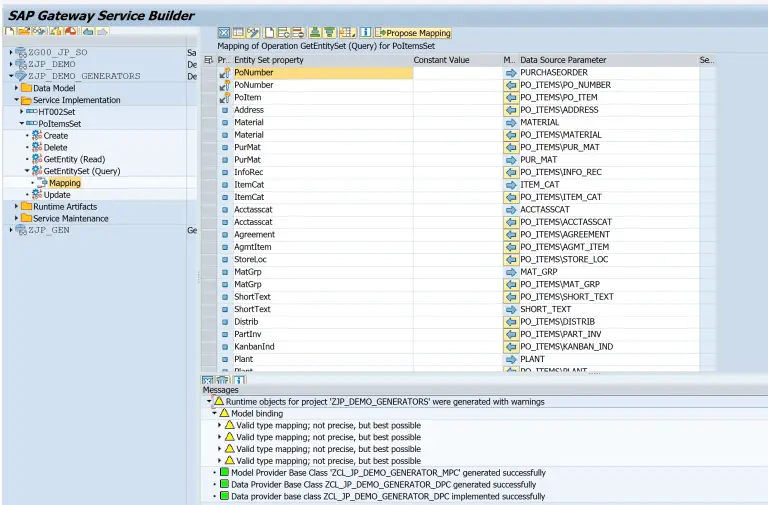Viewport: 768px width, 505px height.
Task: Click the mapping direction arrow for PO_ITEMS\MATERIAL
Action: (511, 135)
